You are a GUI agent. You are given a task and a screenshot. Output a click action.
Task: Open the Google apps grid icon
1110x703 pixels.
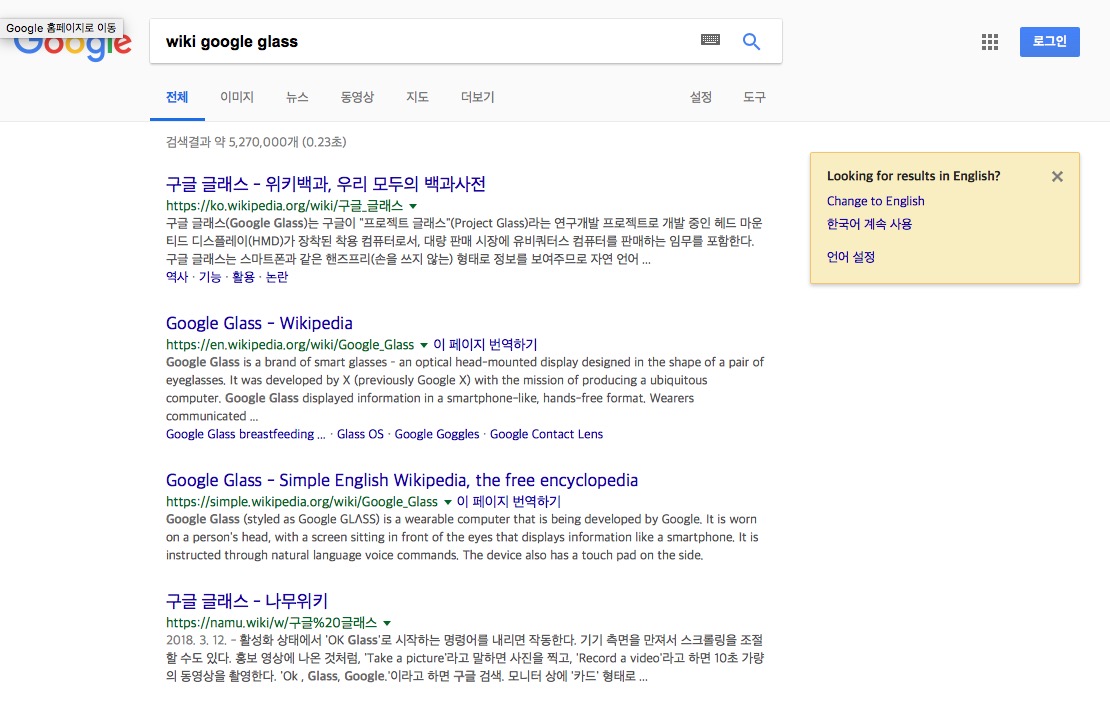click(990, 42)
